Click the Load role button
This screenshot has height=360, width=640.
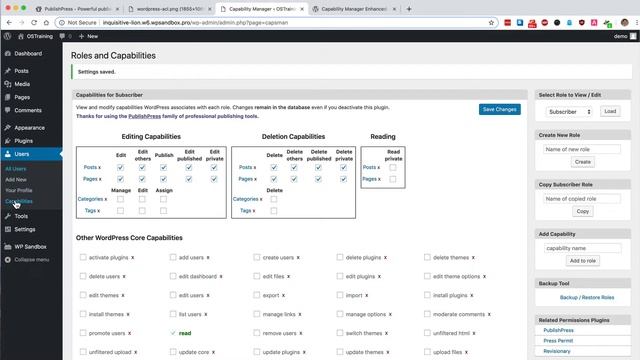(610, 111)
